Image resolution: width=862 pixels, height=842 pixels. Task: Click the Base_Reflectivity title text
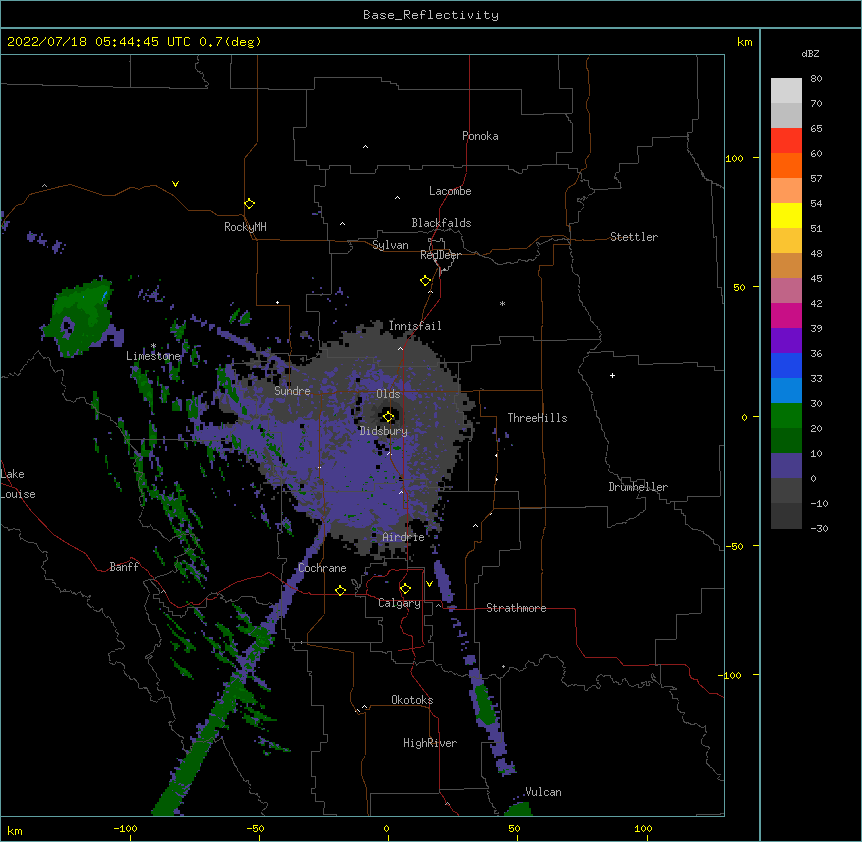pos(431,15)
